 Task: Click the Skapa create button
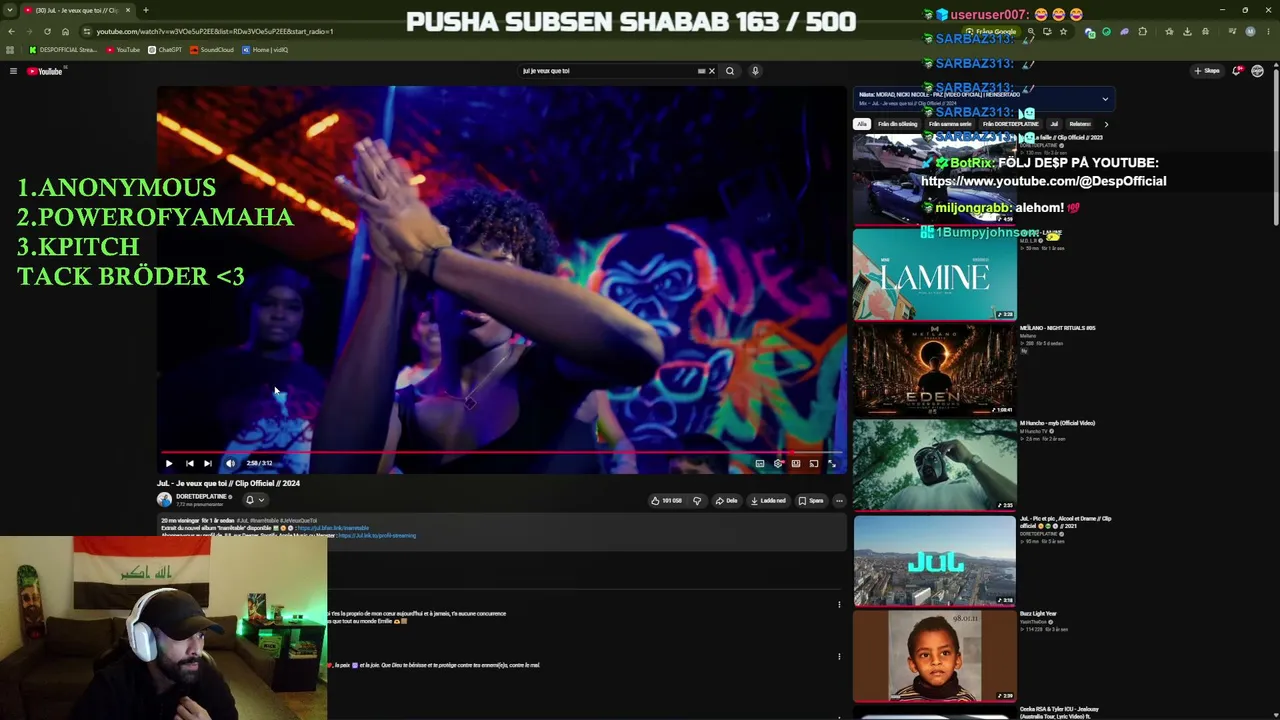[1207, 71]
